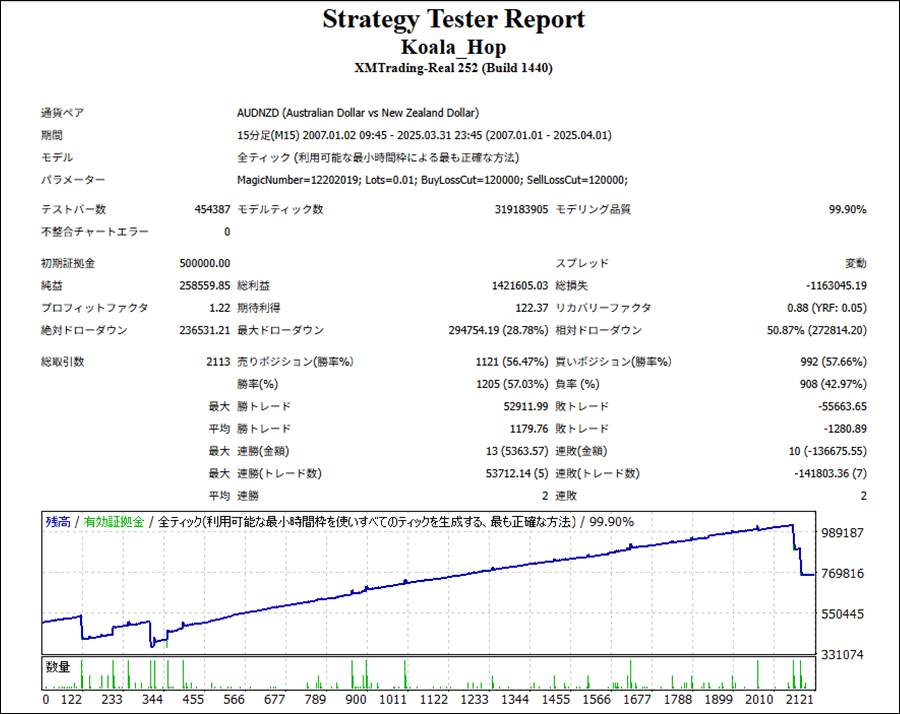Select the expected payoff value 122.37

pos(532,308)
